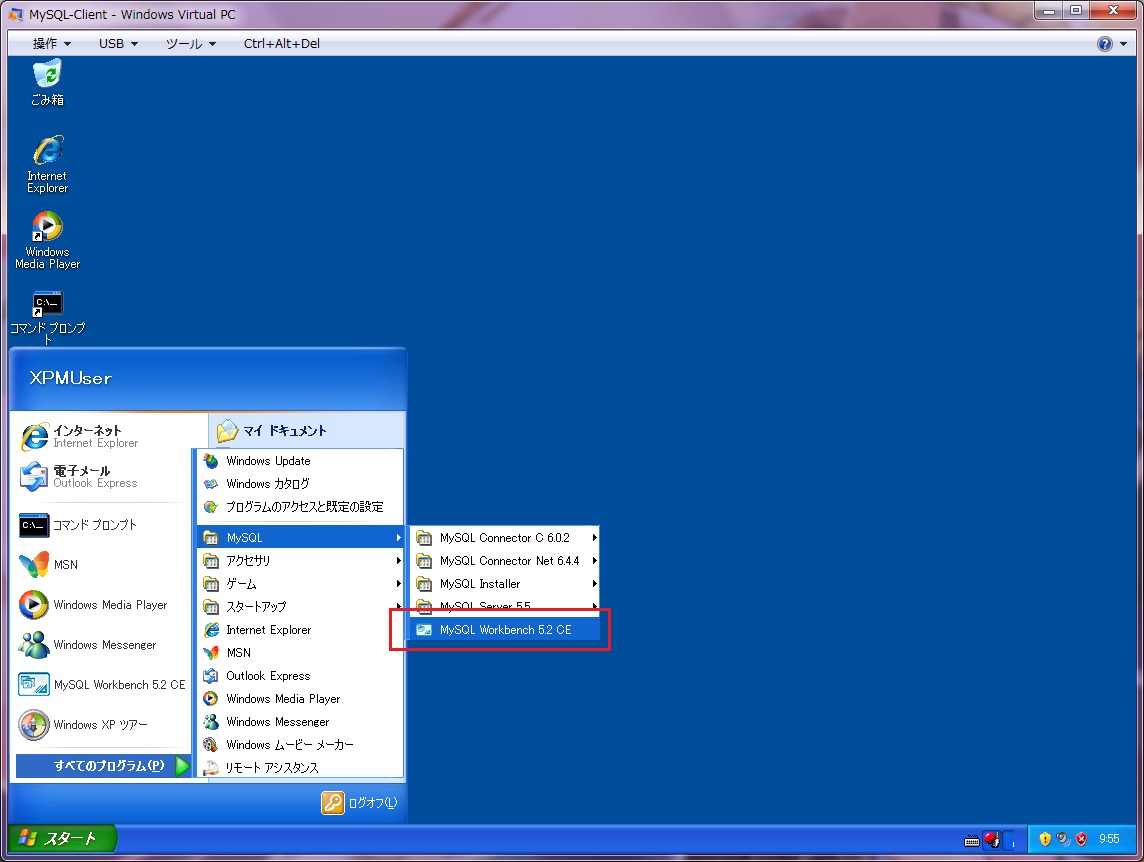The width and height of the screenshot is (1144, 862).
Task: Open the コマンド プロンプト desktop shortcut
Action: coord(47,317)
